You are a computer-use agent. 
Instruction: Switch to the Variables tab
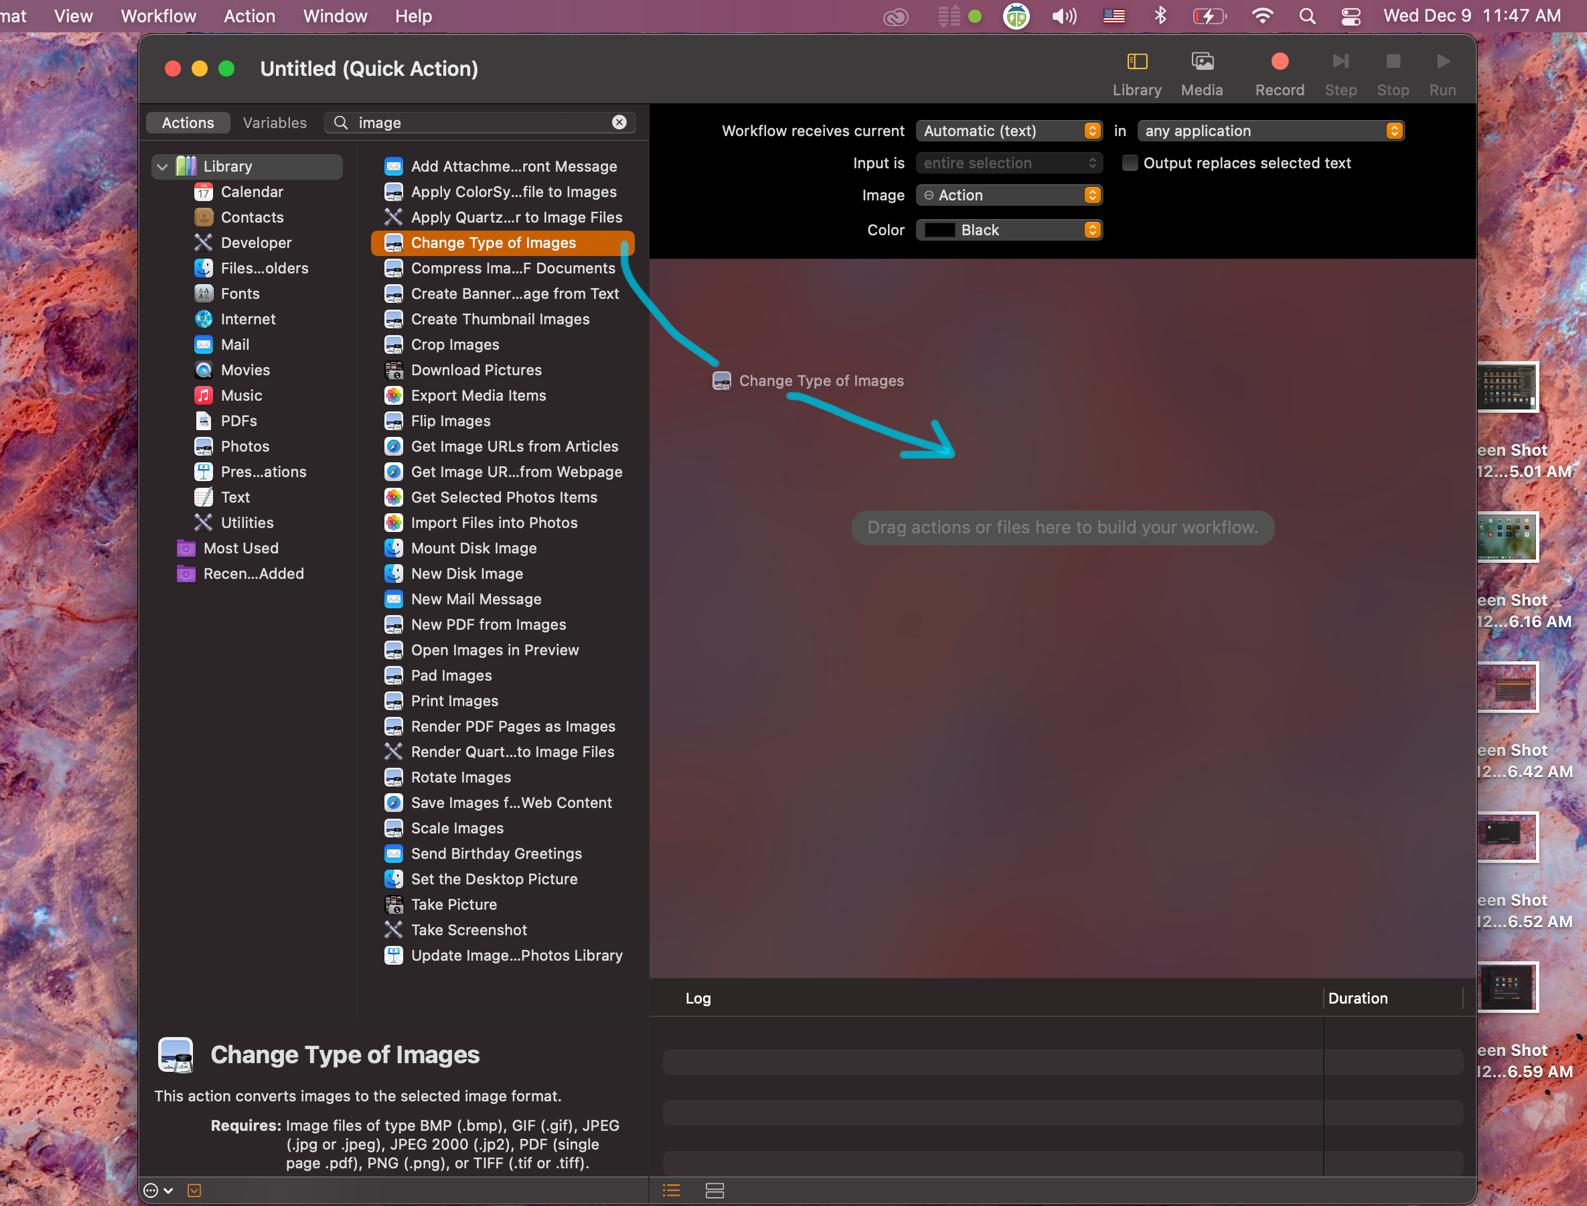pyautogui.click(x=275, y=123)
